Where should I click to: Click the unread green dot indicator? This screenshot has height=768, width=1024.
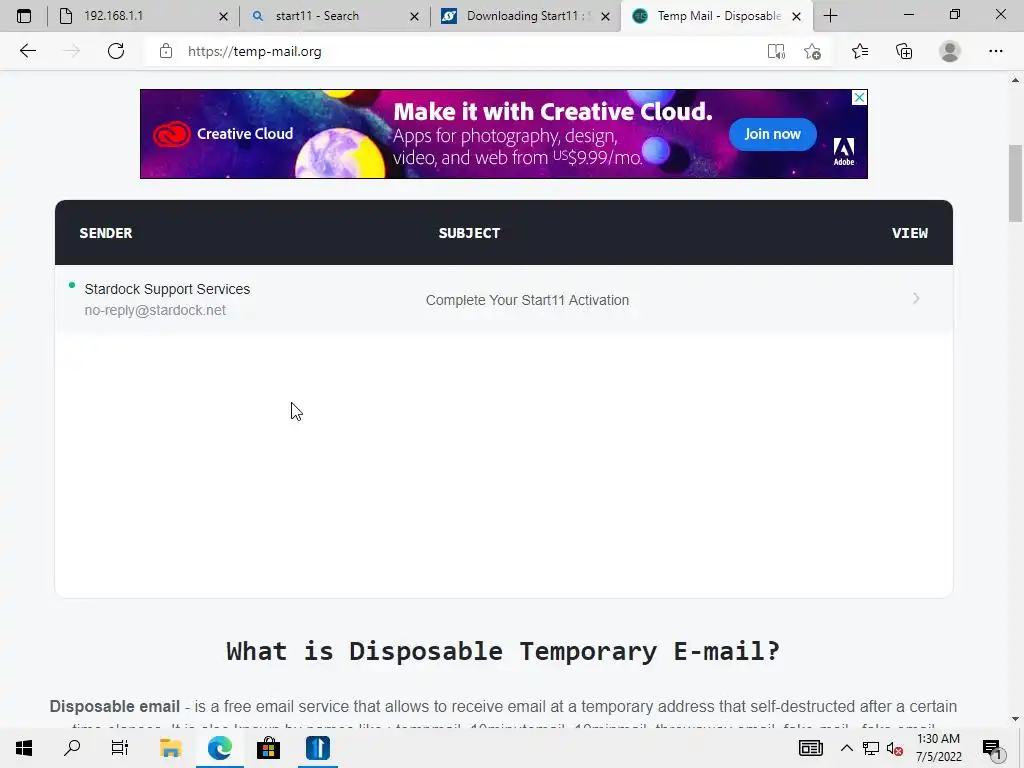72,285
